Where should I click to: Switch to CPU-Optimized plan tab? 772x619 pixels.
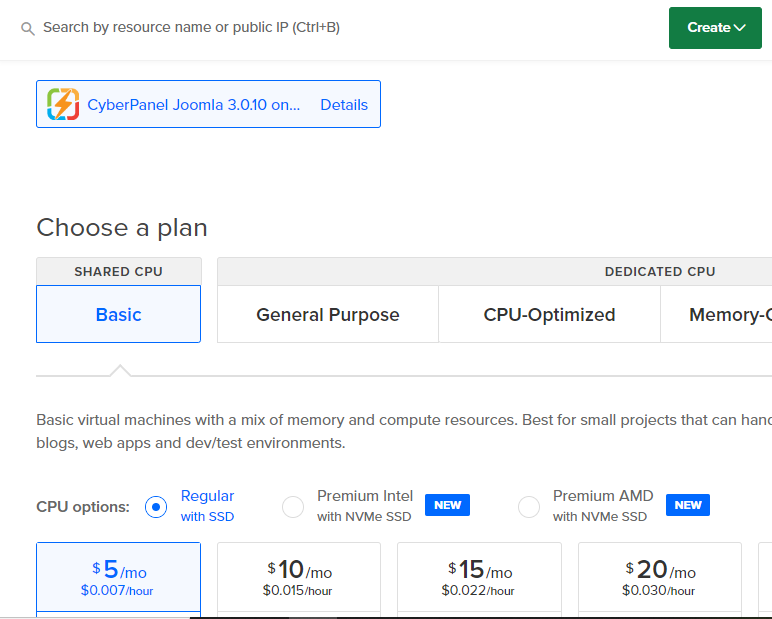(549, 314)
